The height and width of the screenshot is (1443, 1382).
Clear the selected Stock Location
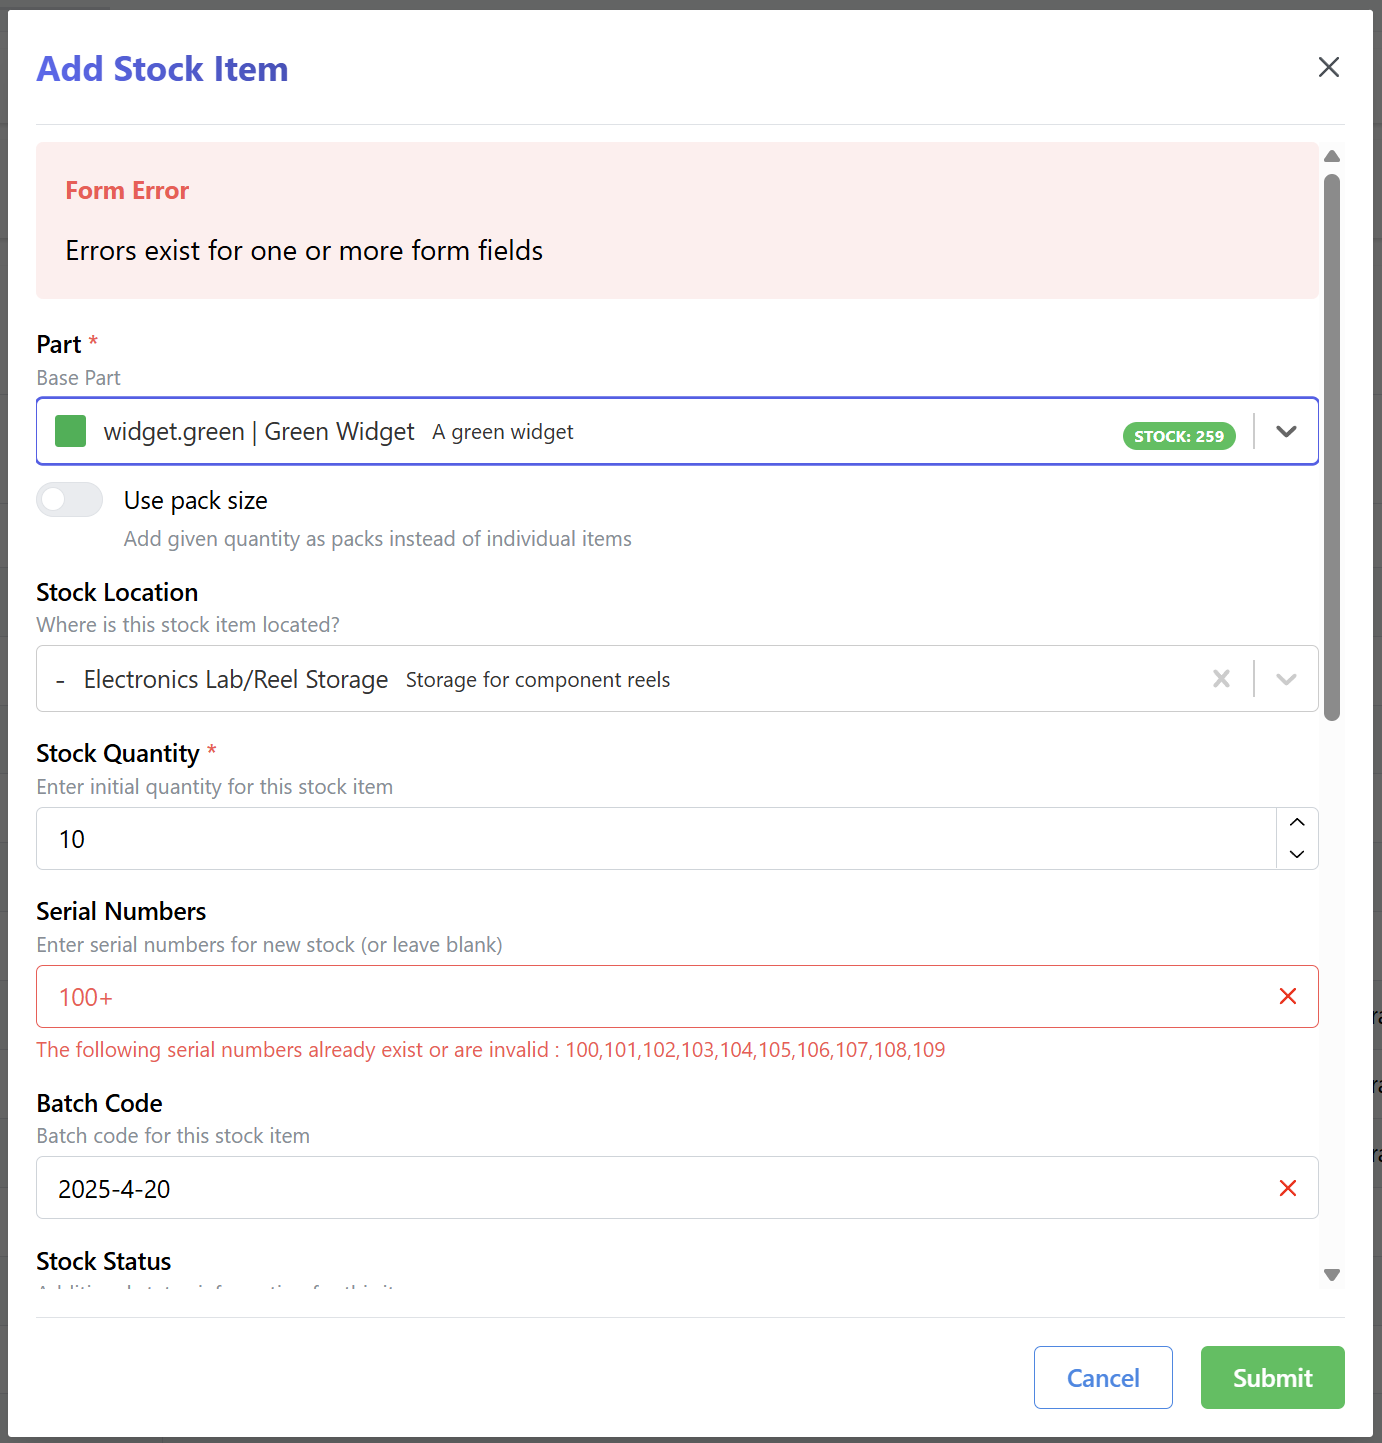click(1221, 679)
